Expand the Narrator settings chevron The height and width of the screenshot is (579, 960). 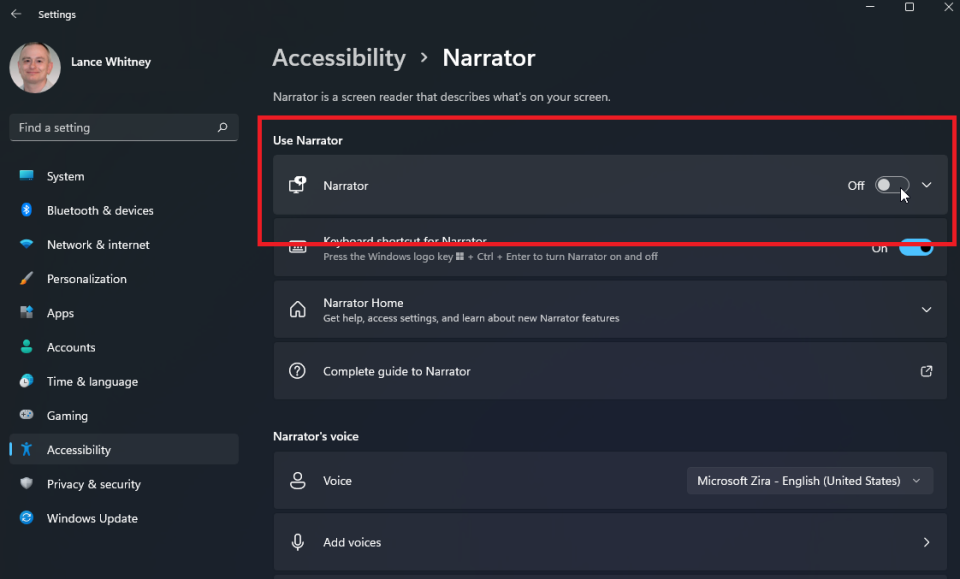click(x=926, y=185)
